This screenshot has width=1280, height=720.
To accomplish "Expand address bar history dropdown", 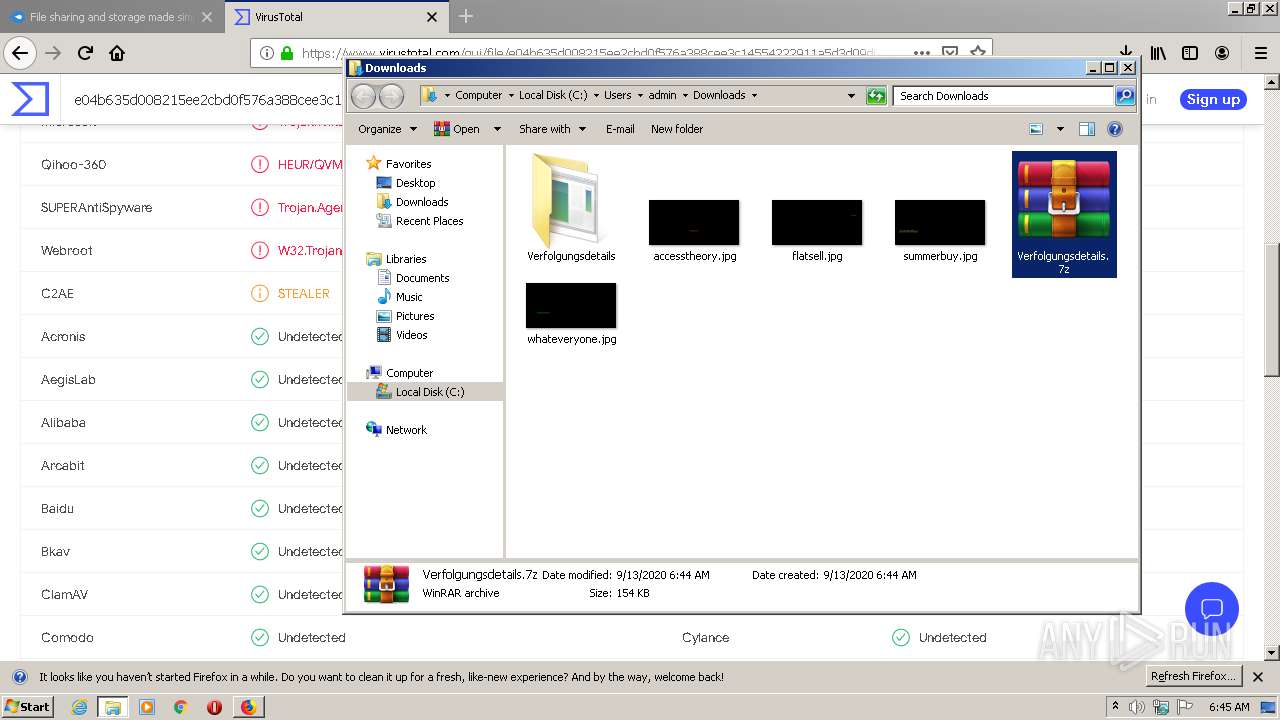I will coord(851,96).
